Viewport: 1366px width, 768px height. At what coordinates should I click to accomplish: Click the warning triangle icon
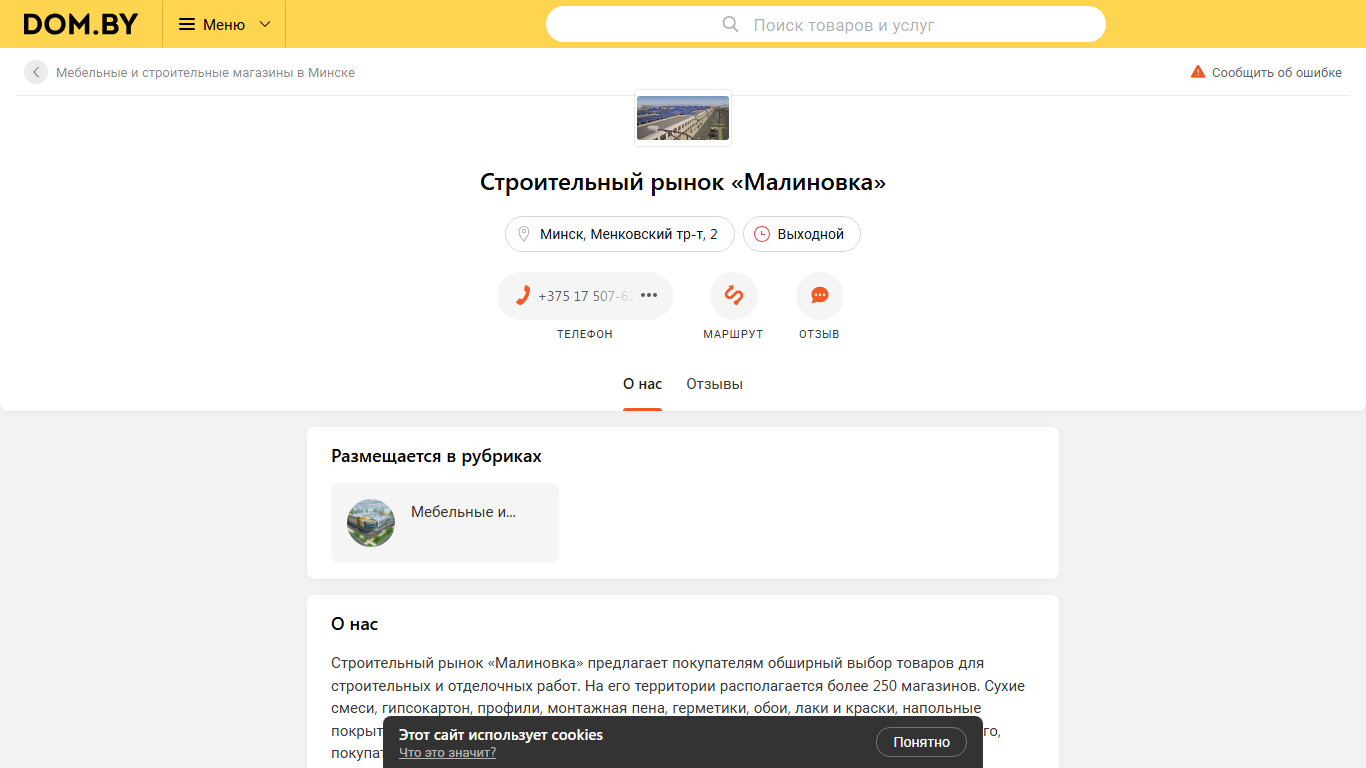click(x=1198, y=72)
